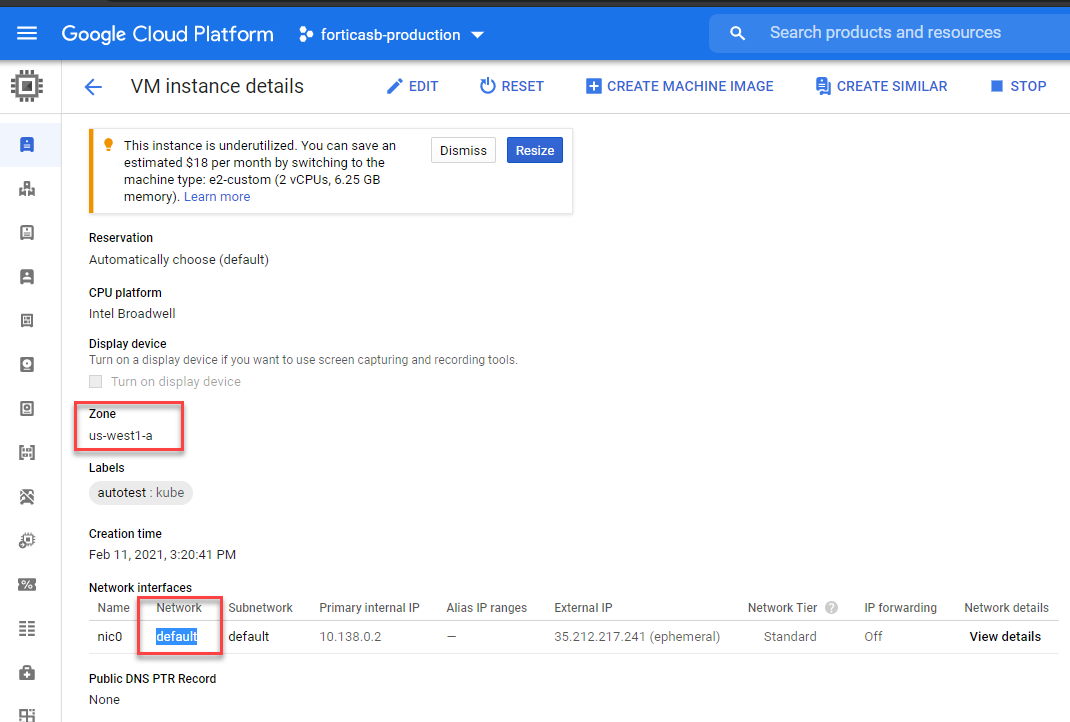Open Instance groups sidebar icon
Image resolution: width=1070 pixels, height=722 pixels.
tap(27, 188)
